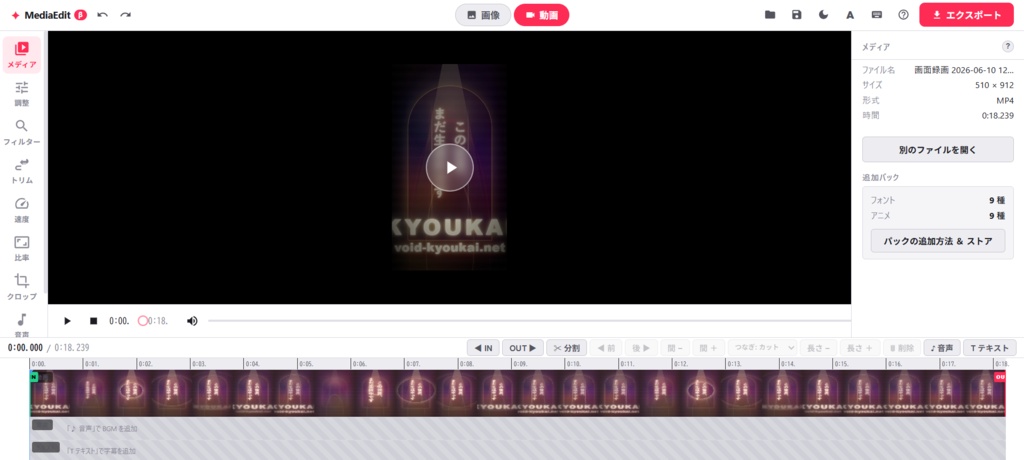This screenshot has height=460, width=1024.
Task: Click the undo arrow icon
Action: pyautogui.click(x=103, y=14)
